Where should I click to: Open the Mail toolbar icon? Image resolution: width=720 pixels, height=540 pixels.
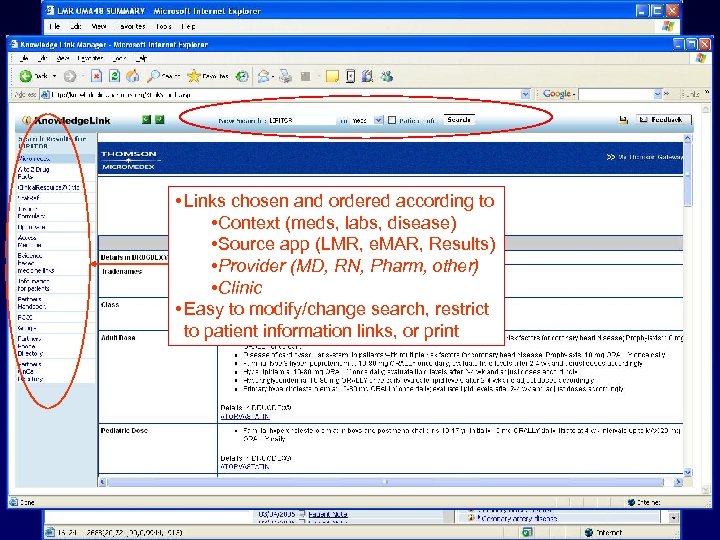click(x=263, y=76)
